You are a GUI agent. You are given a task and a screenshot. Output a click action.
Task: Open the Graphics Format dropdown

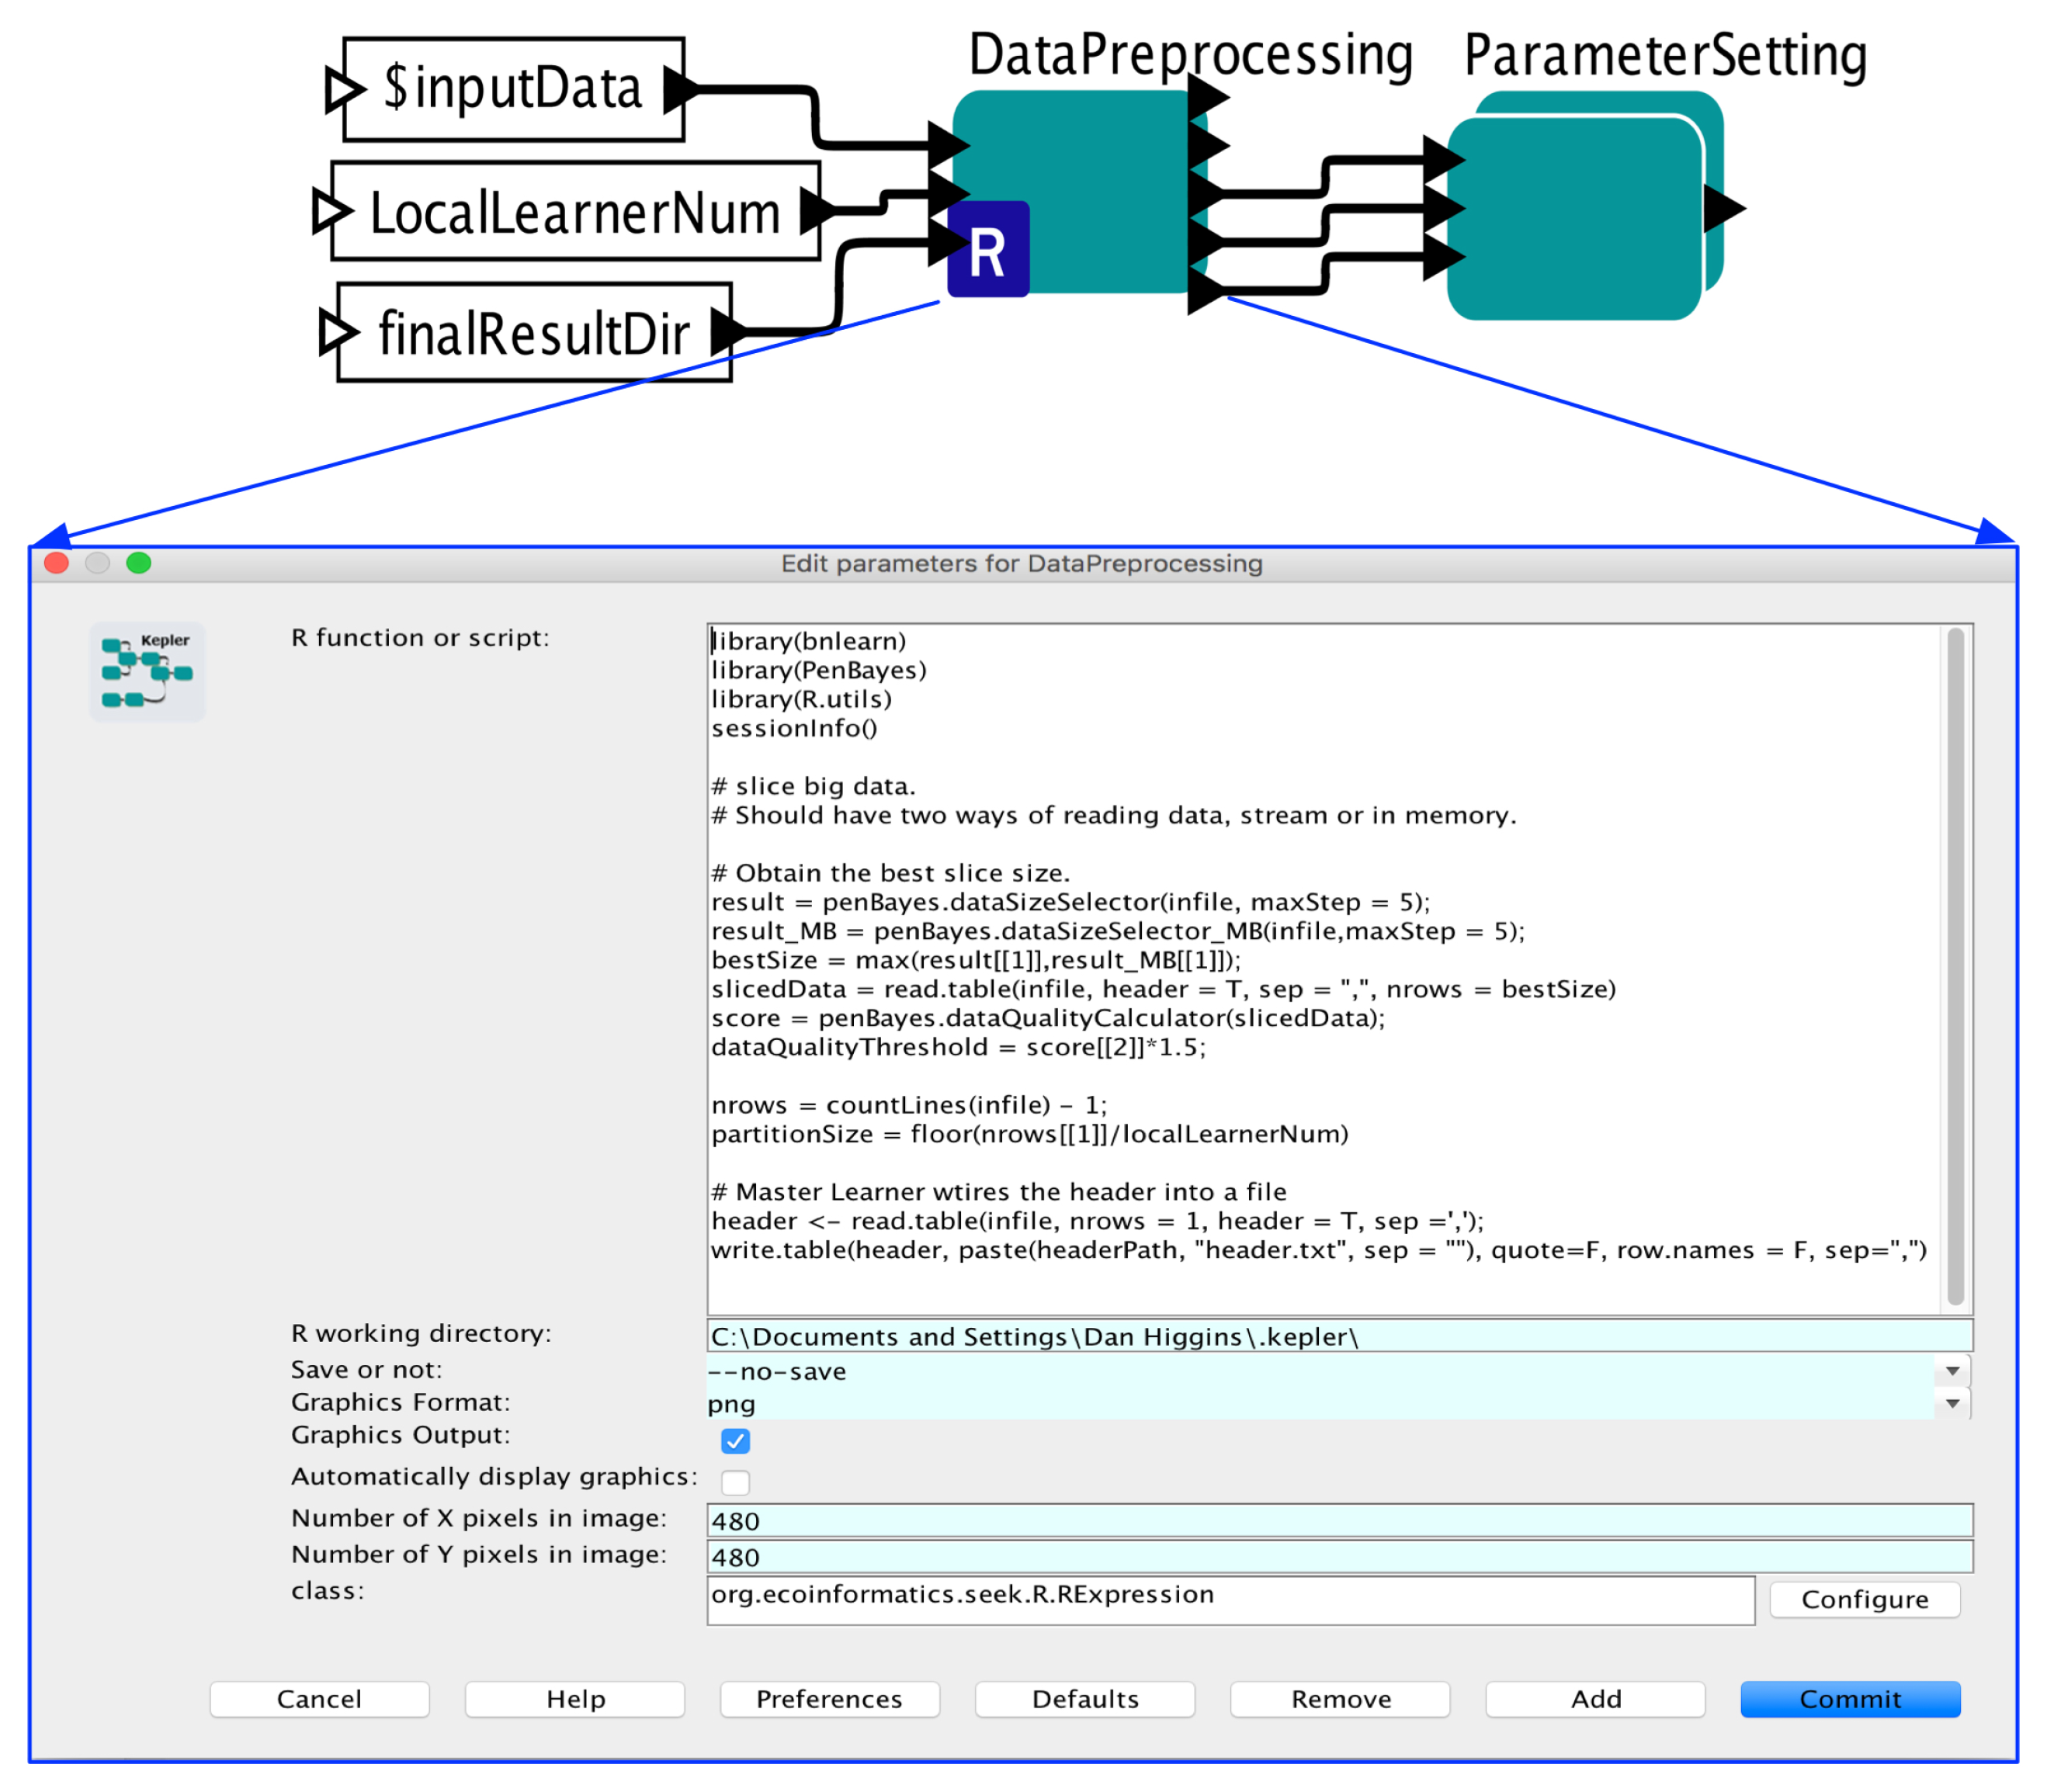(x=1951, y=1404)
